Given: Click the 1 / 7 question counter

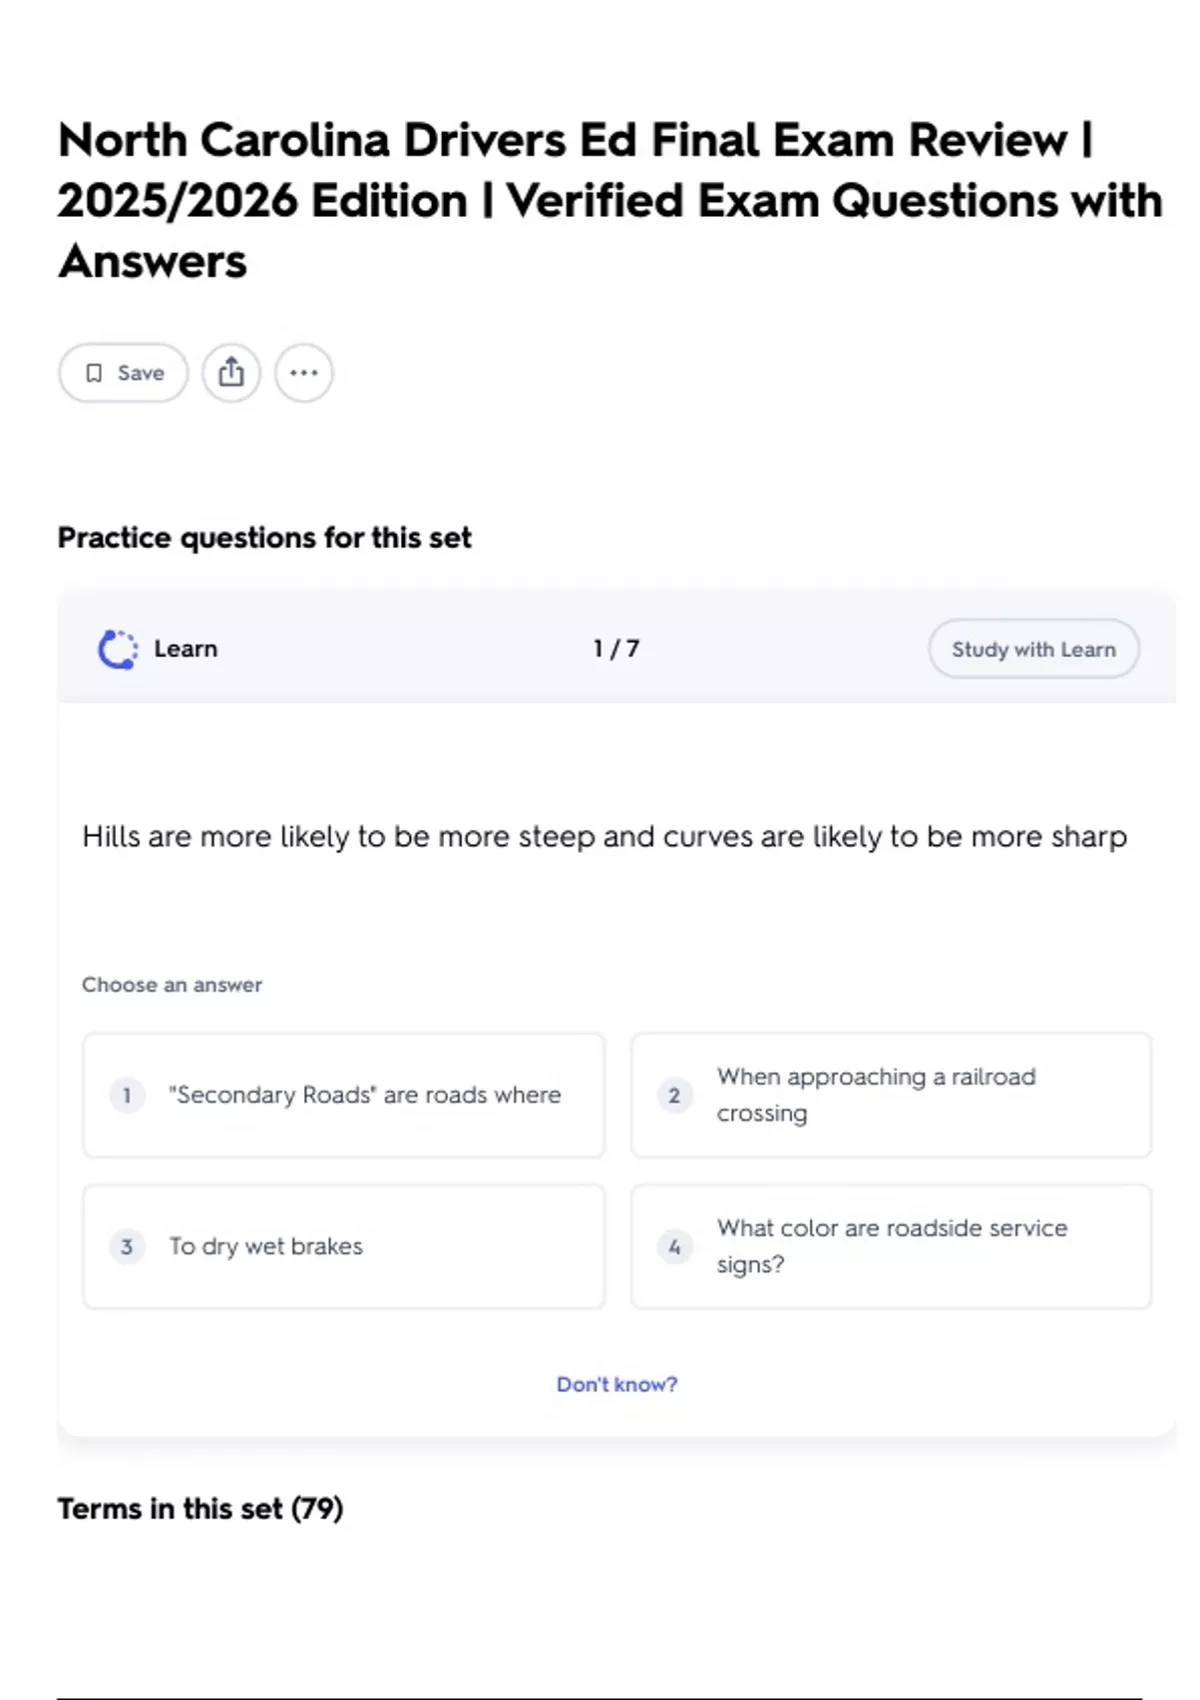Looking at the screenshot, I should point(616,649).
